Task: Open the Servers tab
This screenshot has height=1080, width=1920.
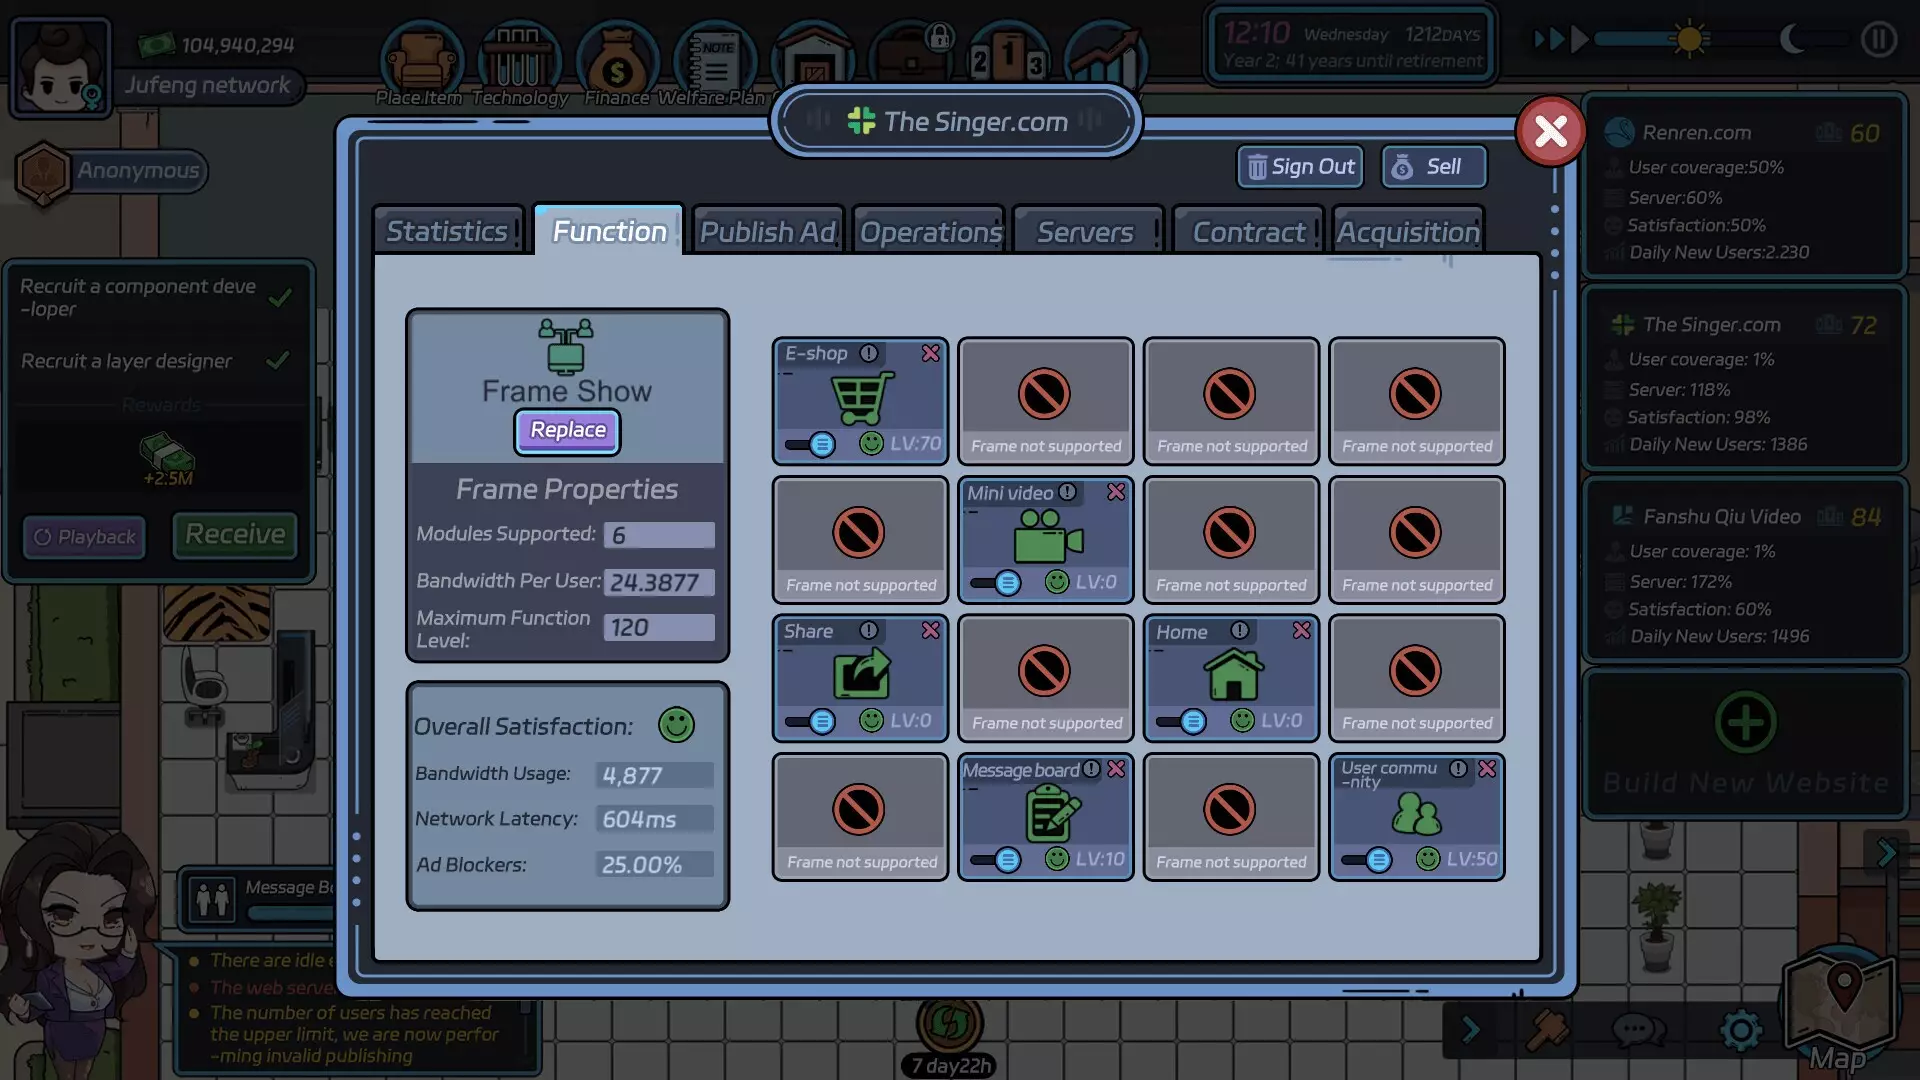Action: pyautogui.click(x=1085, y=232)
